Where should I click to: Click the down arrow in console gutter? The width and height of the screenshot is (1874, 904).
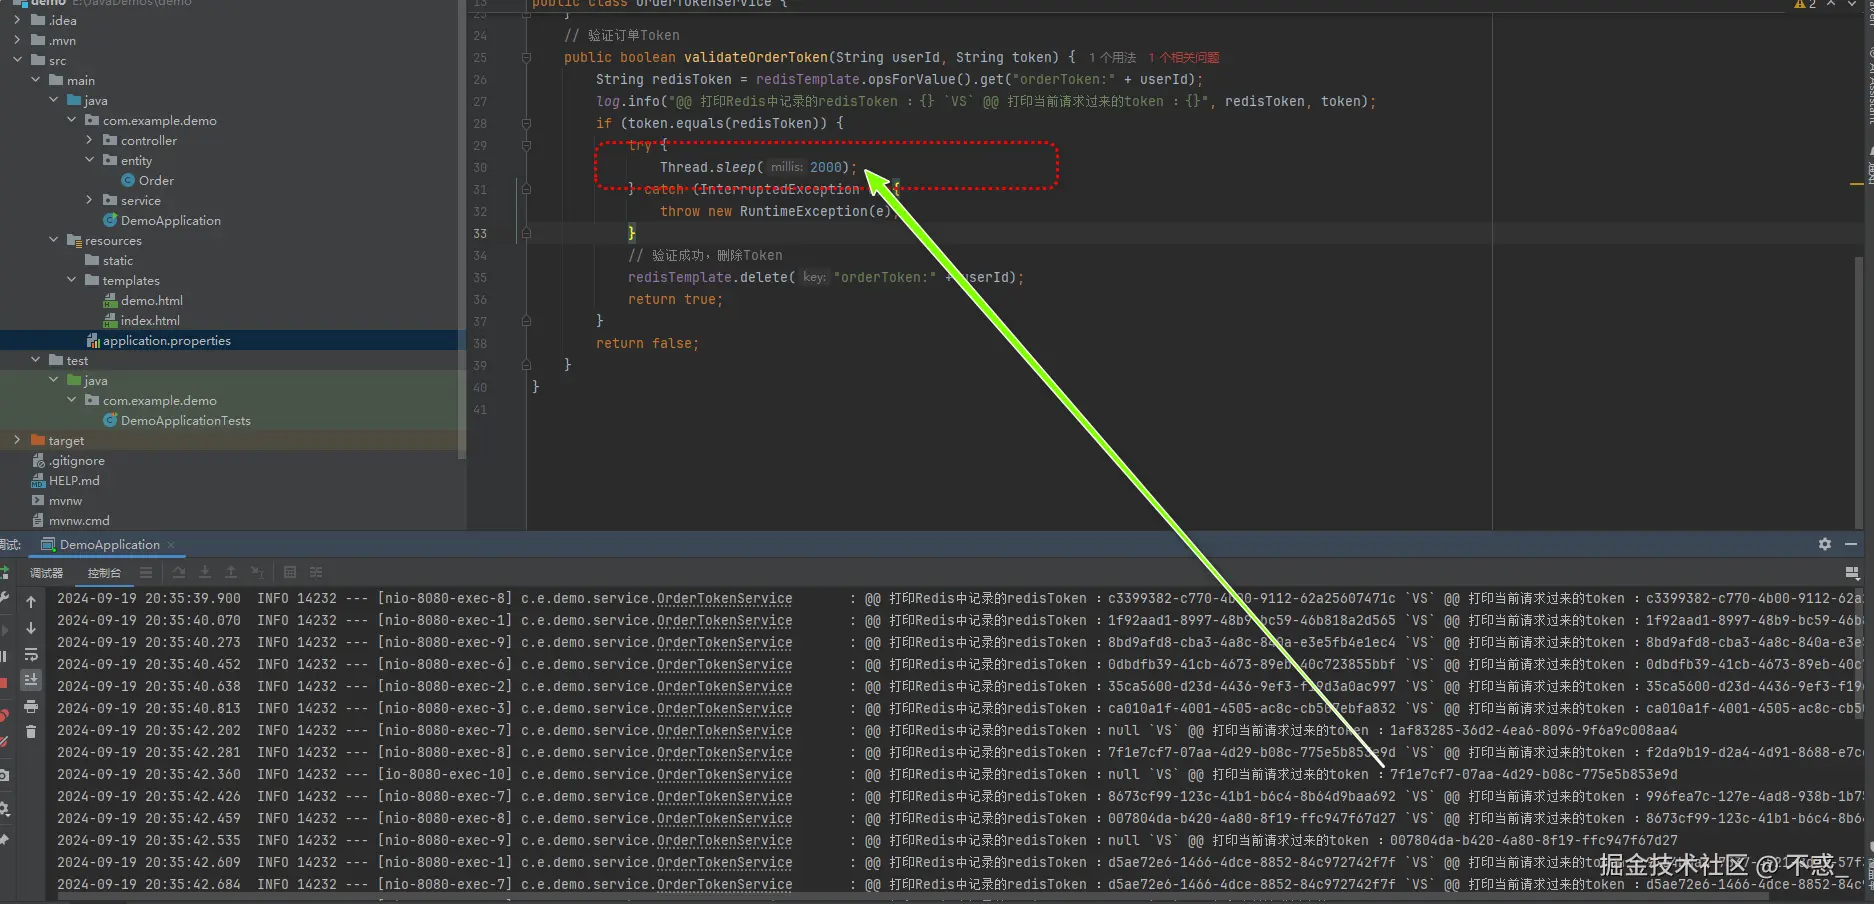[x=31, y=628]
